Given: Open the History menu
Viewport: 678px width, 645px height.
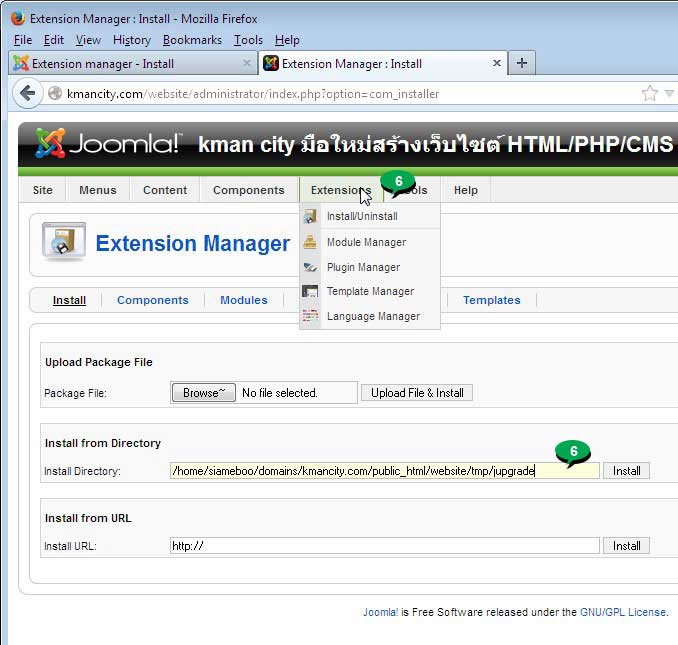Looking at the screenshot, I should click(132, 40).
